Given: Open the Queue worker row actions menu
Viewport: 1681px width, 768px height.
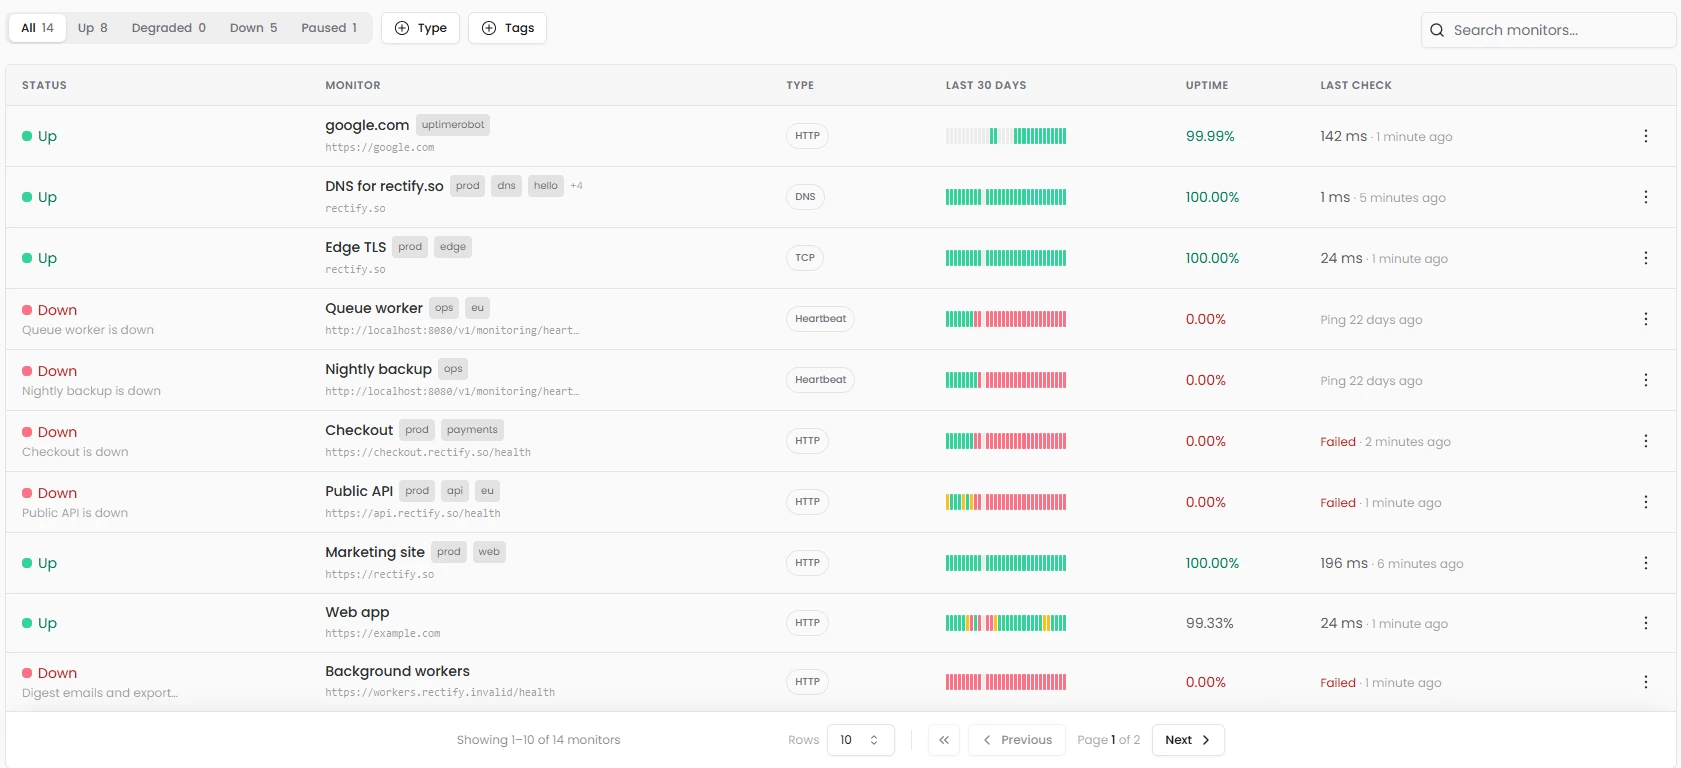Looking at the screenshot, I should click(x=1645, y=319).
